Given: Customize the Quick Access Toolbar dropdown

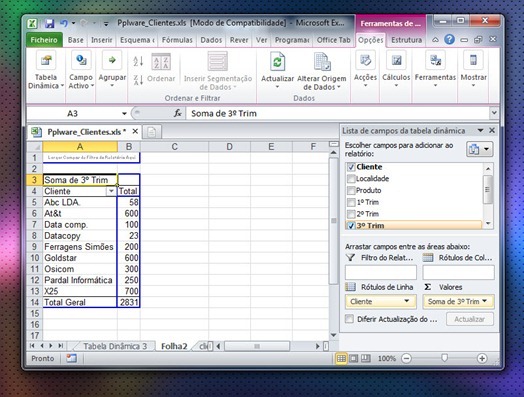Looking at the screenshot, I should click(x=106, y=23).
